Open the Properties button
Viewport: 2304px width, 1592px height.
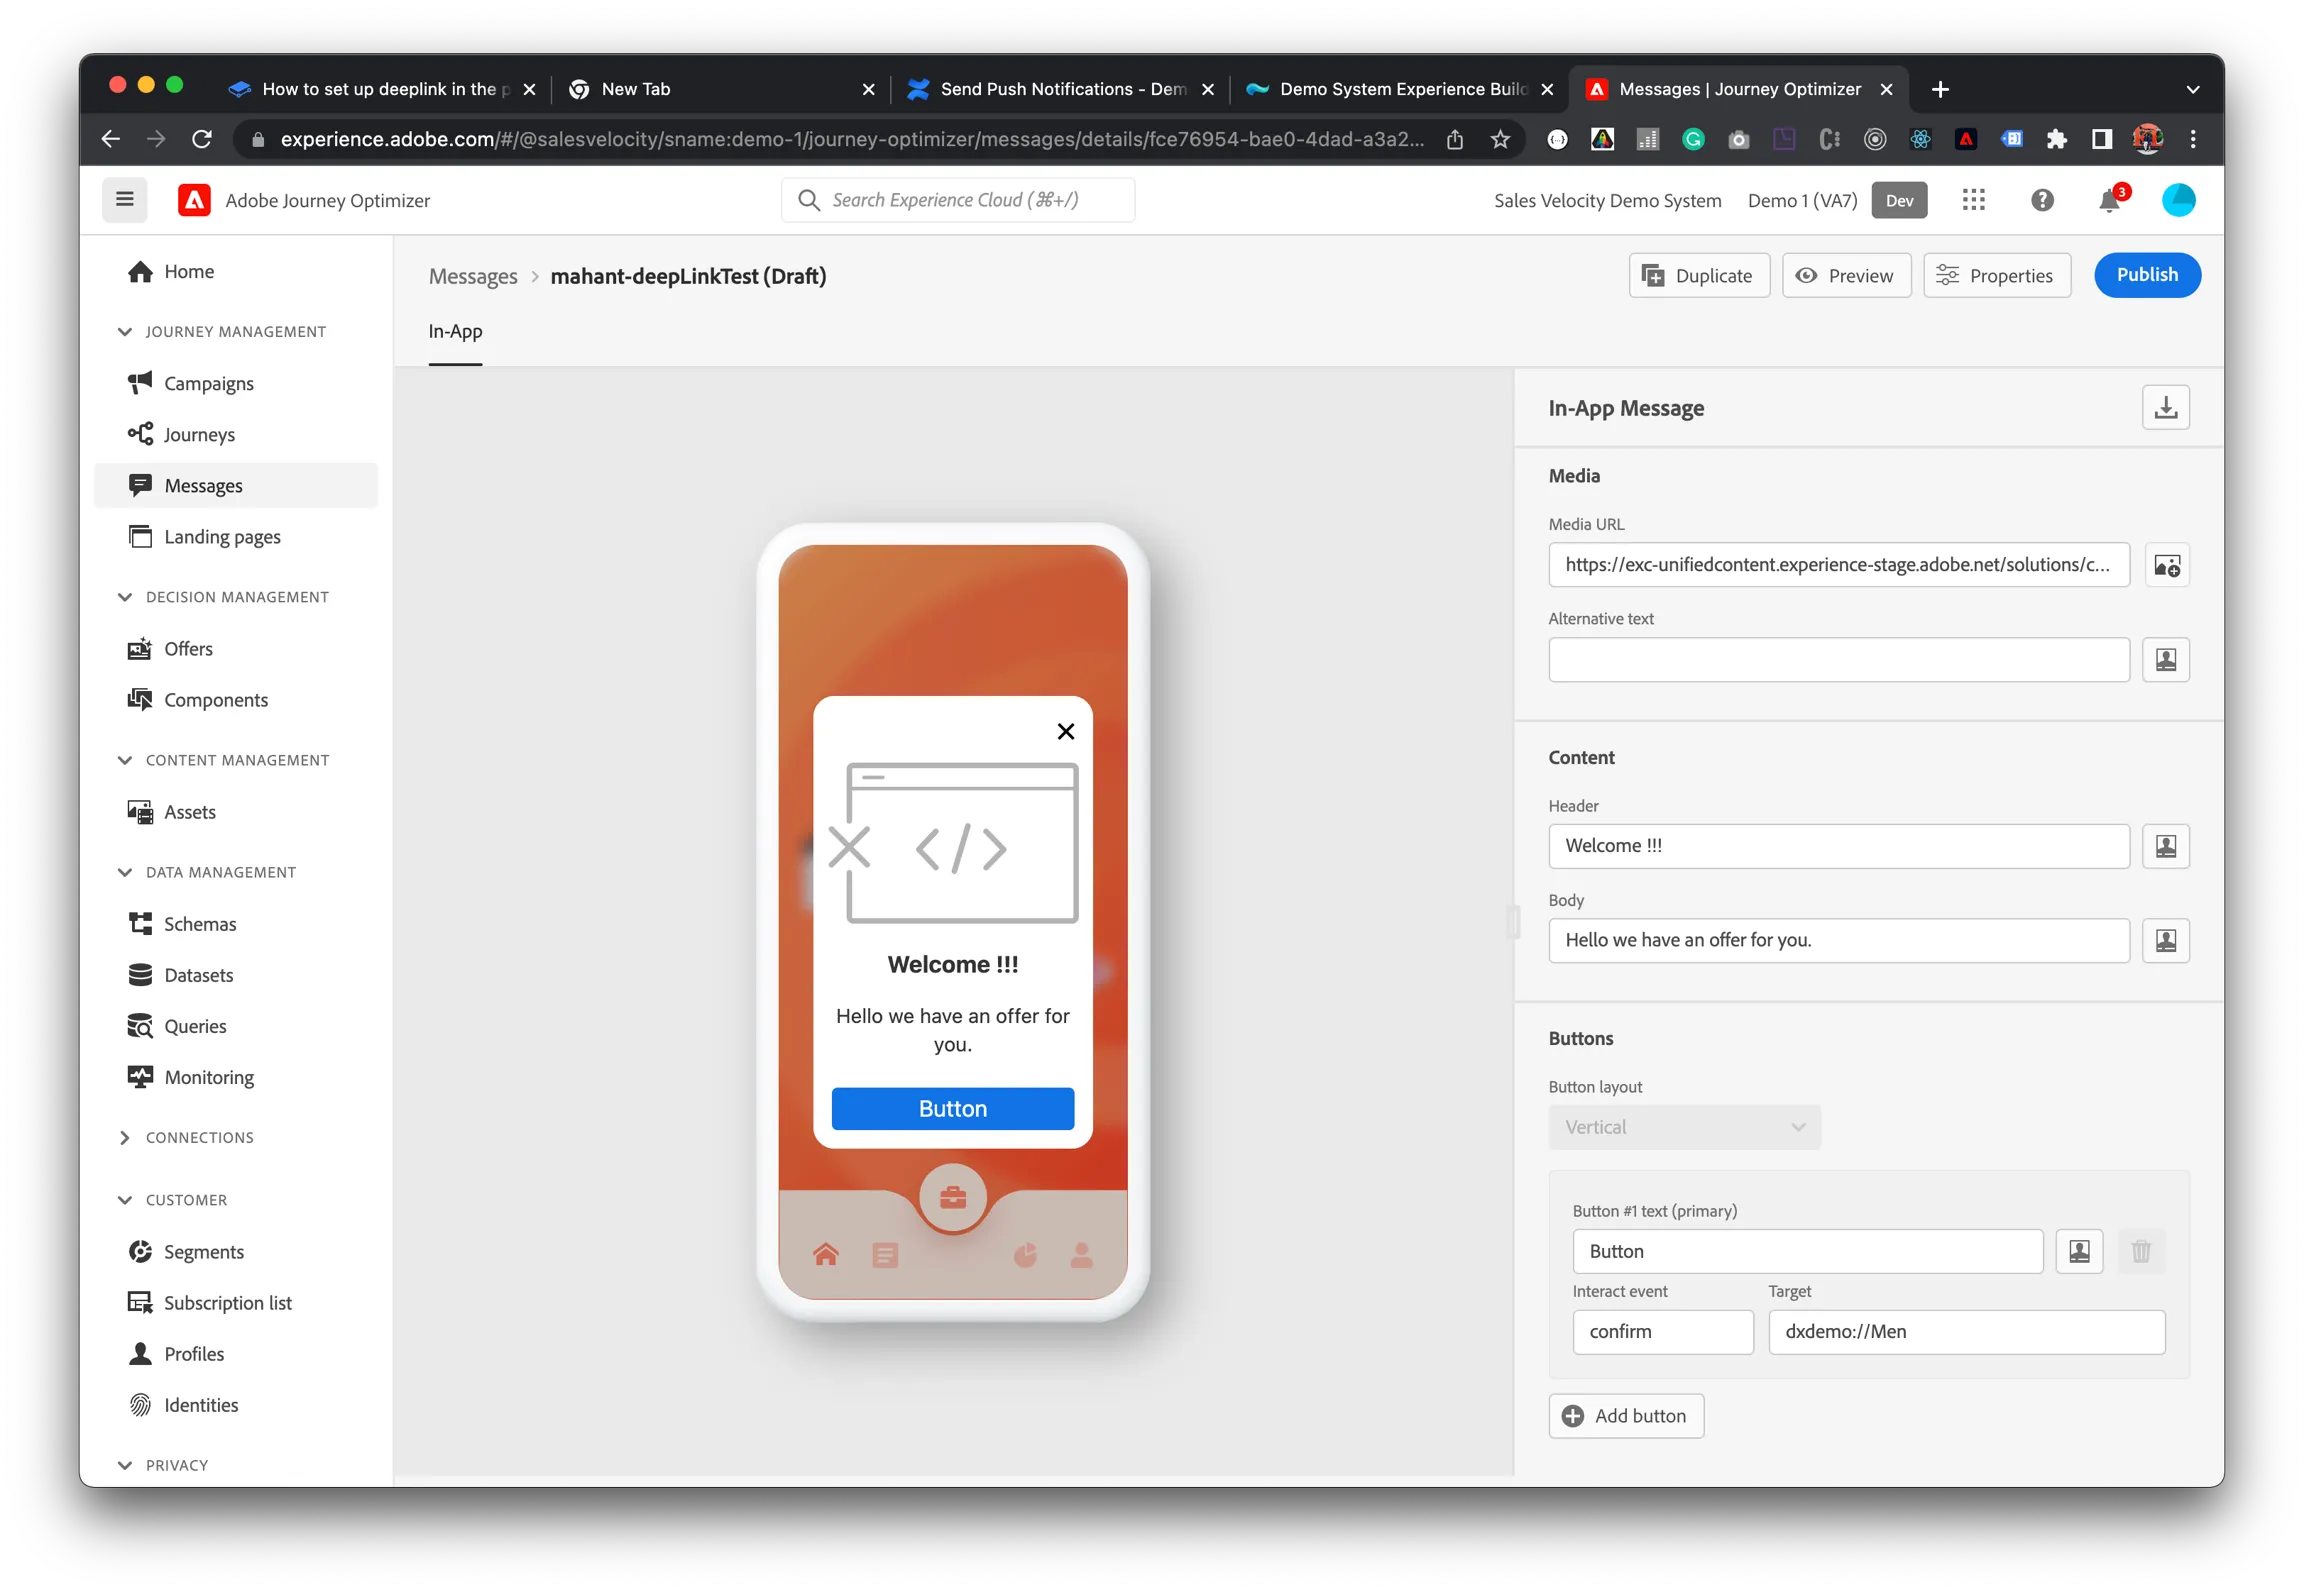1996,275
